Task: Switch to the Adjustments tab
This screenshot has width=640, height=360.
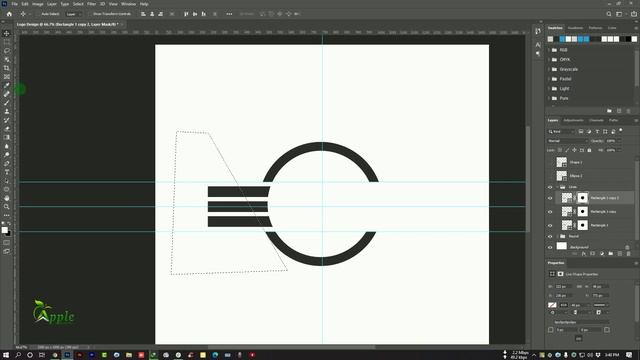Action: pos(573,120)
